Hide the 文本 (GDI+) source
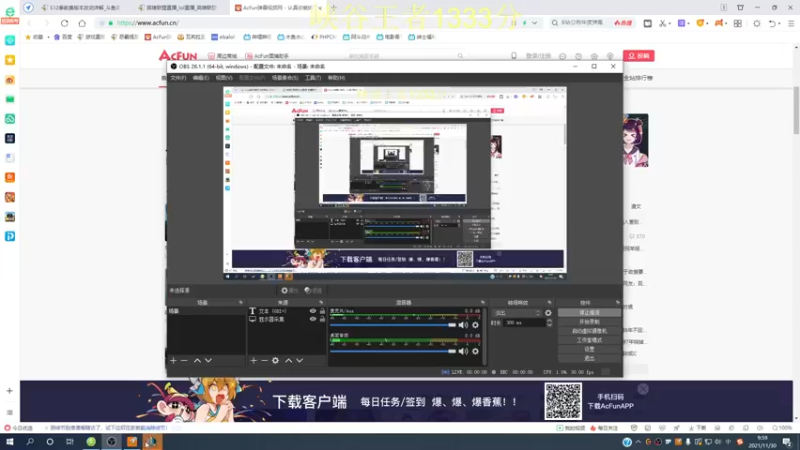 (313, 311)
